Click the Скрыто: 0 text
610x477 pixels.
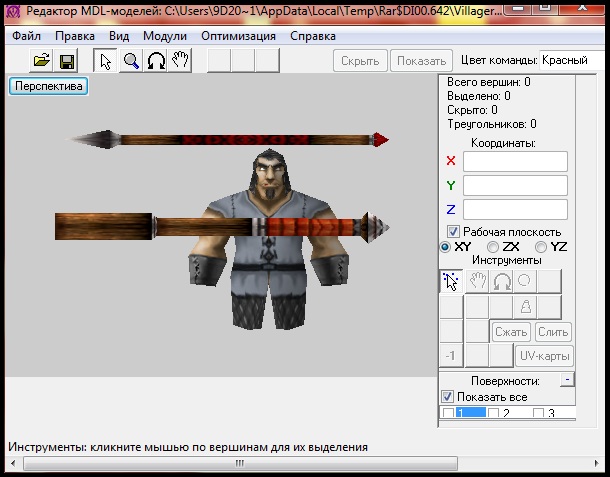point(472,110)
